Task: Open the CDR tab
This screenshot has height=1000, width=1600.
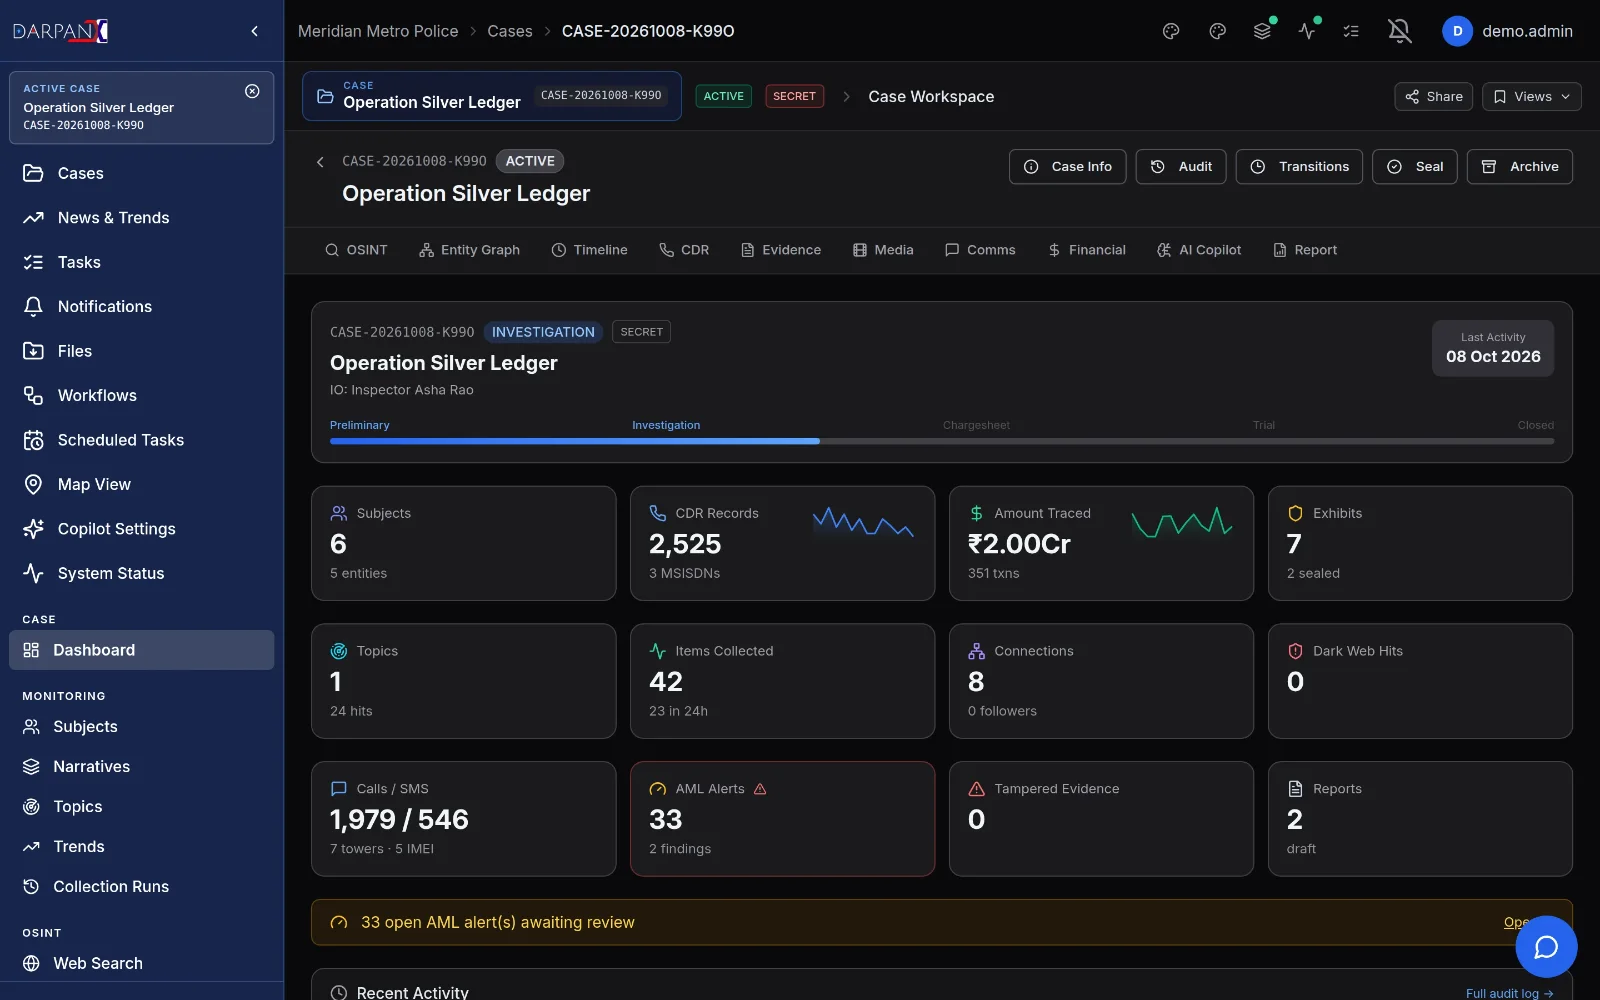Action: (x=684, y=250)
